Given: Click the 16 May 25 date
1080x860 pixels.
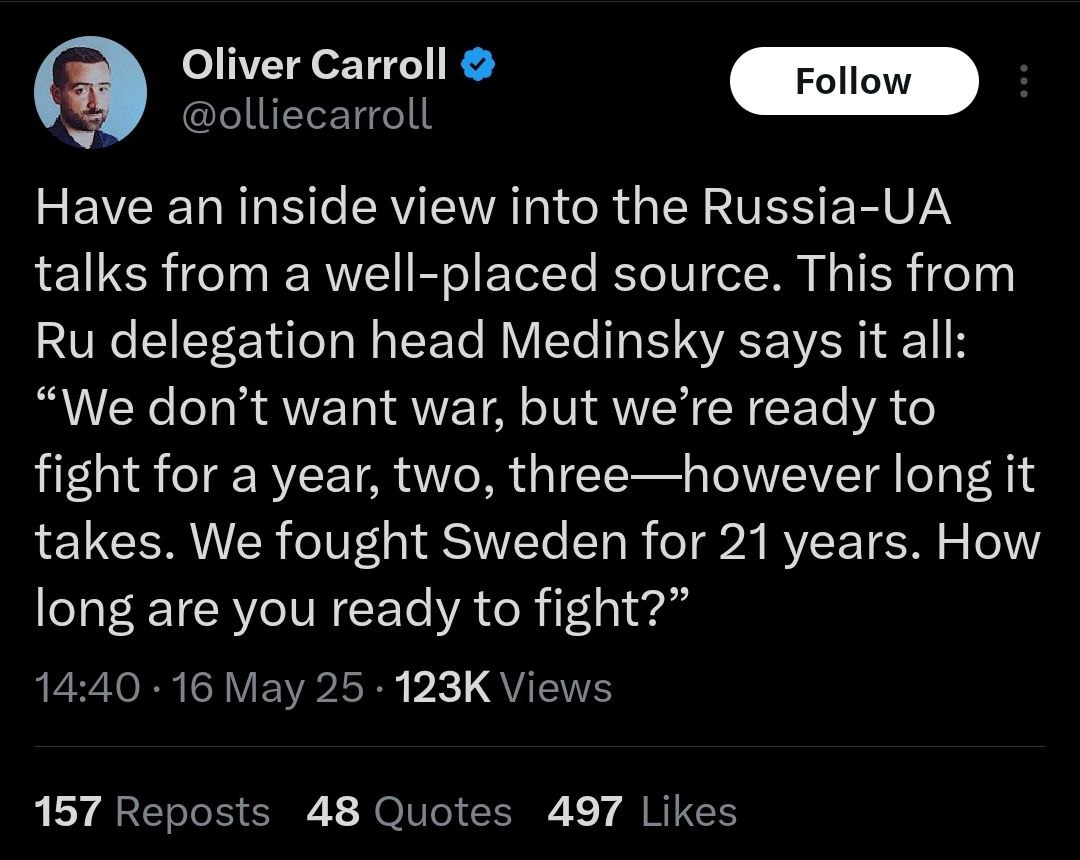Looking at the screenshot, I should coord(268,688).
